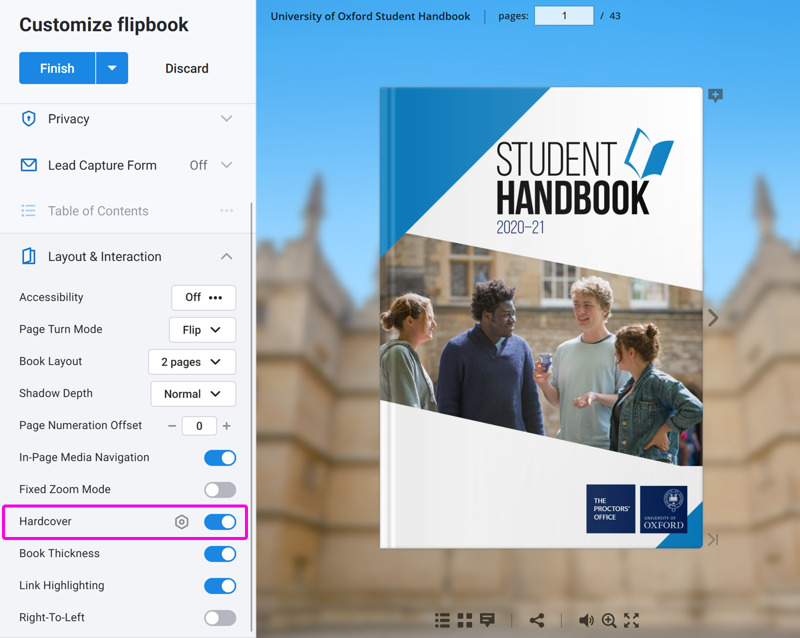Image resolution: width=800 pixels, height=638 pixels.
Task: Expand the Privacy section
Action: [226, 119]
